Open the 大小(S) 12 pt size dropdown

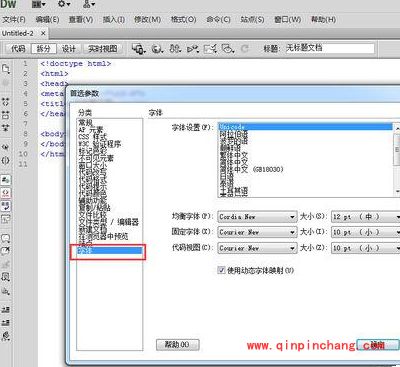(x=366, y=217)
